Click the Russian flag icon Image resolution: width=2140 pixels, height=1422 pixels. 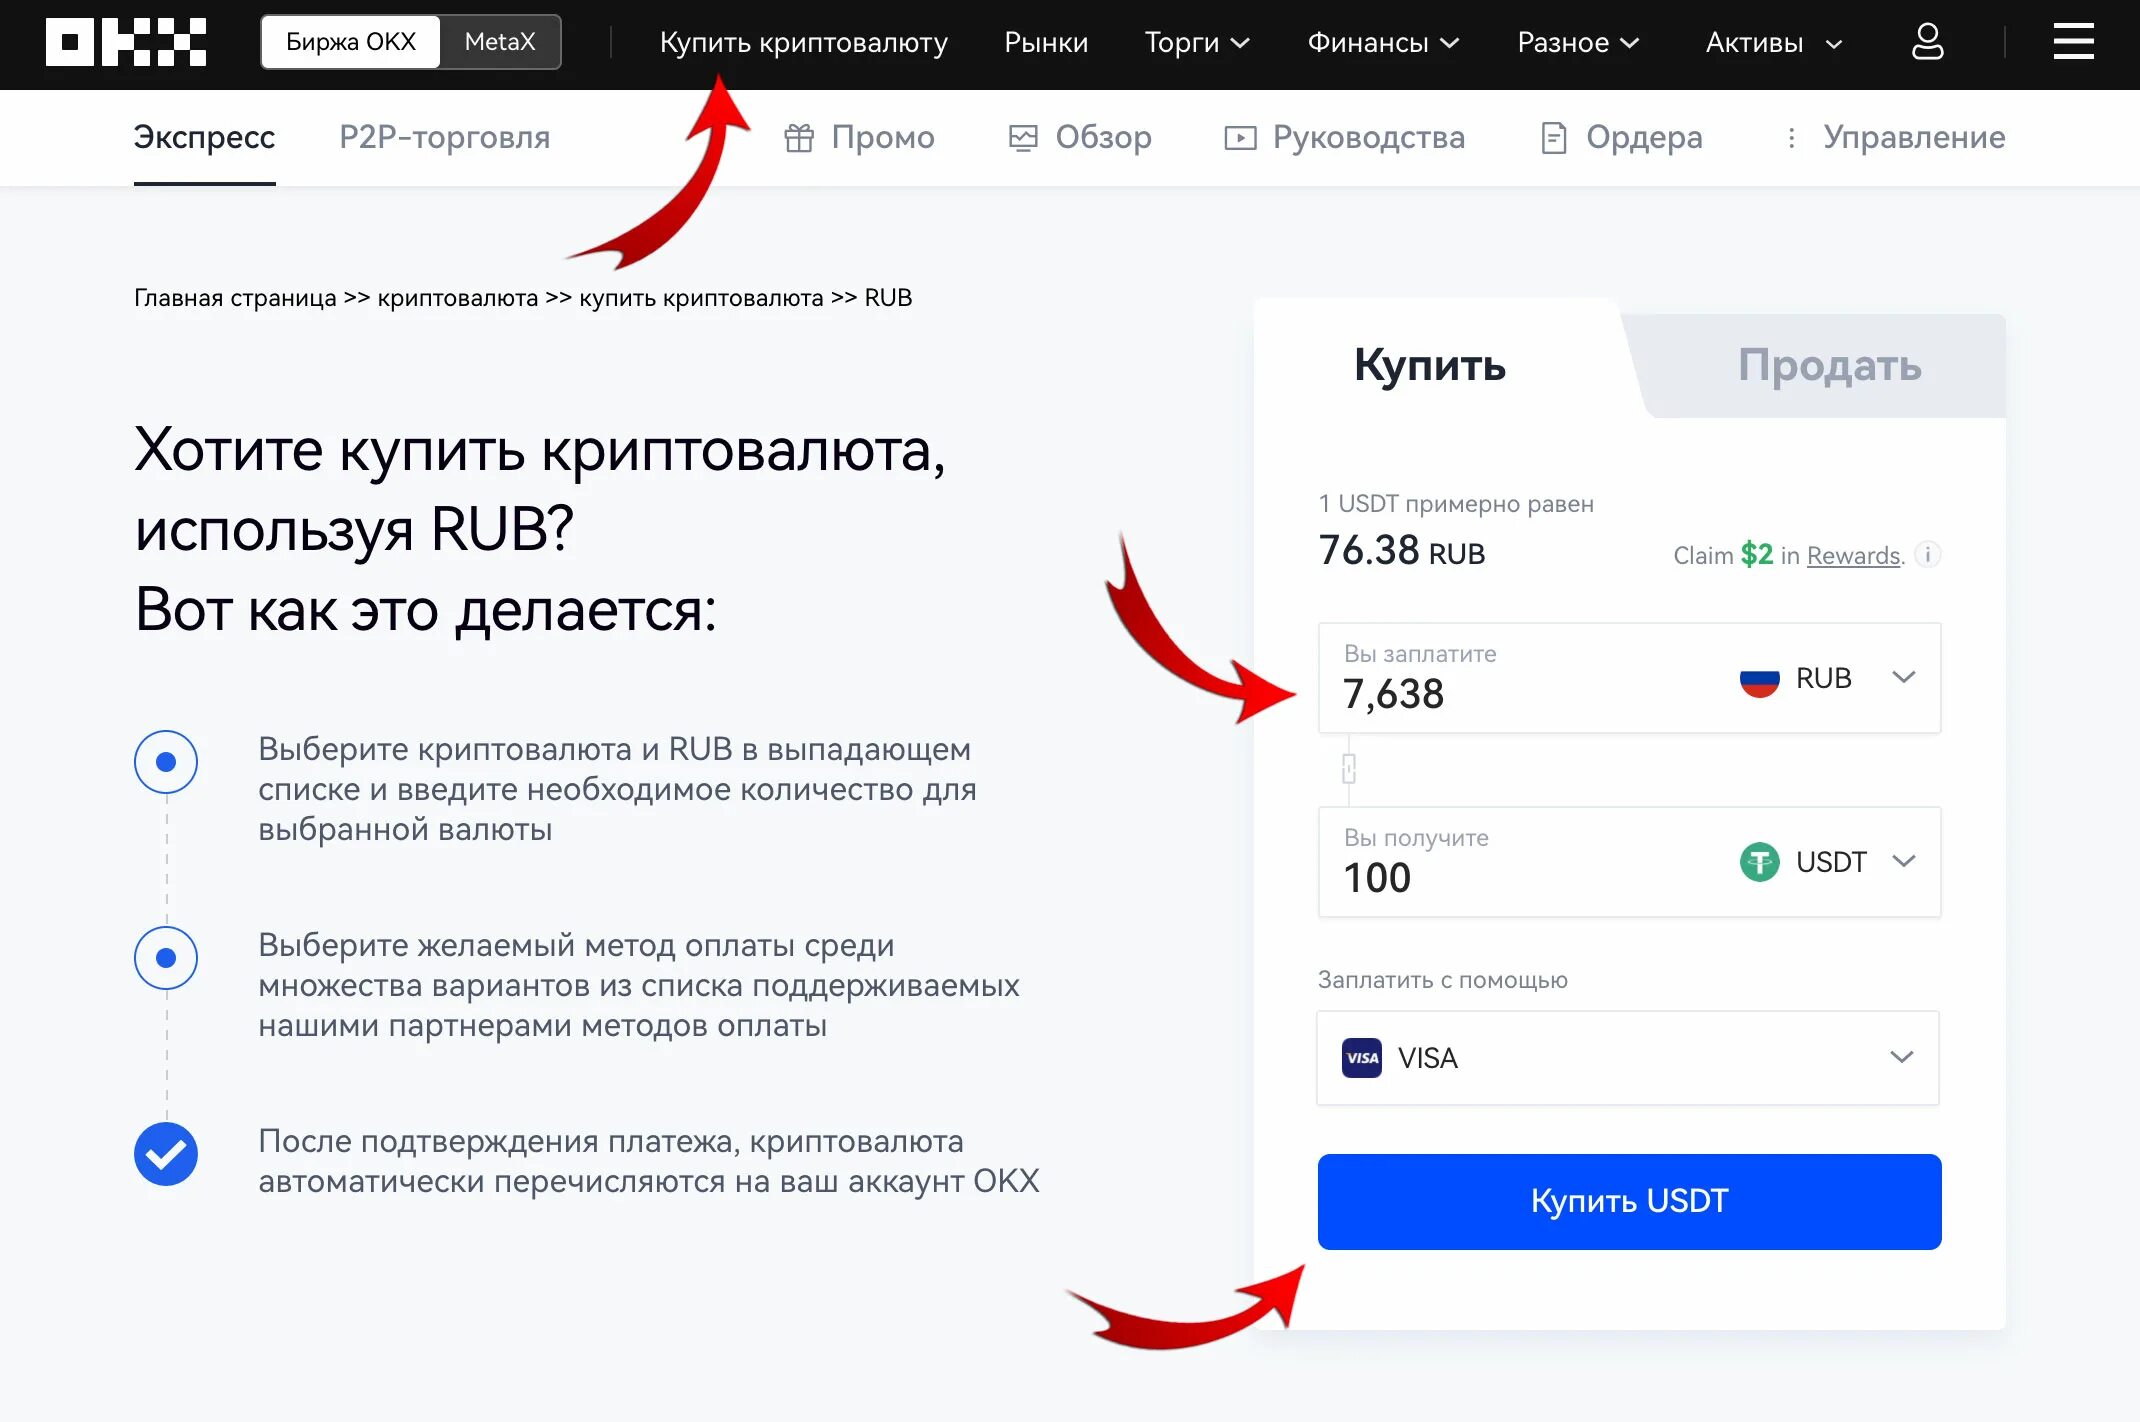click(1759, 679)
